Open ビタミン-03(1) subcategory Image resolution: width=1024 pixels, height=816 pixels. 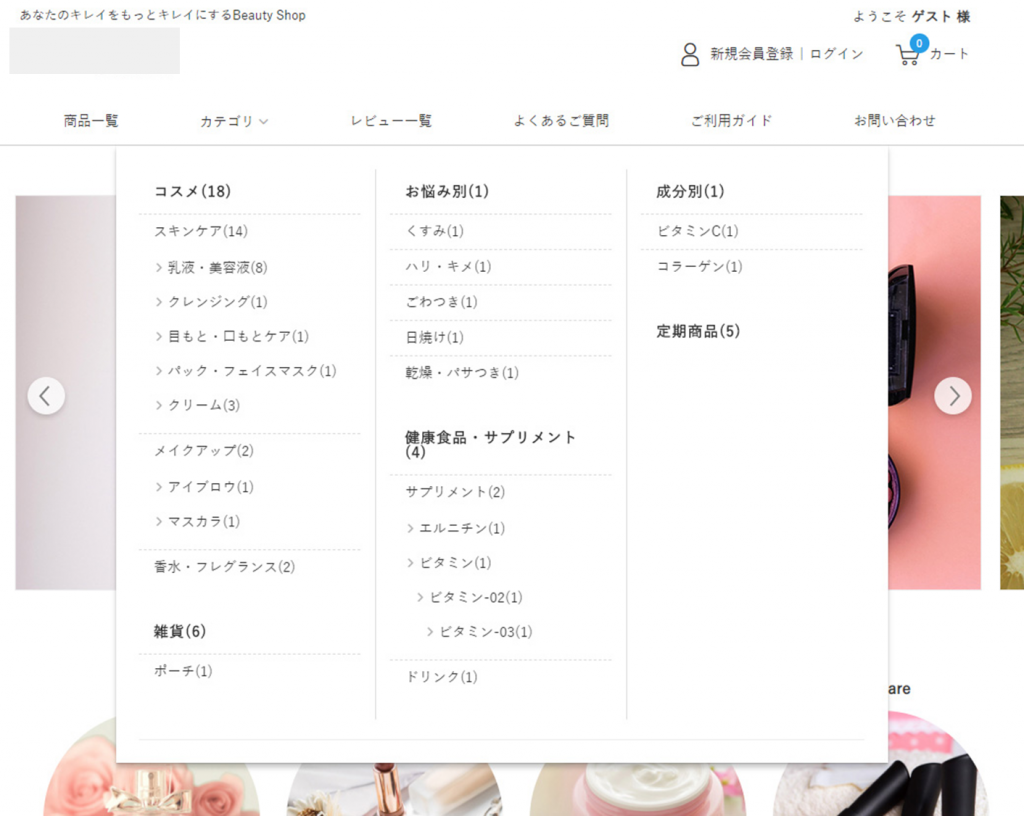coord(486,633)
